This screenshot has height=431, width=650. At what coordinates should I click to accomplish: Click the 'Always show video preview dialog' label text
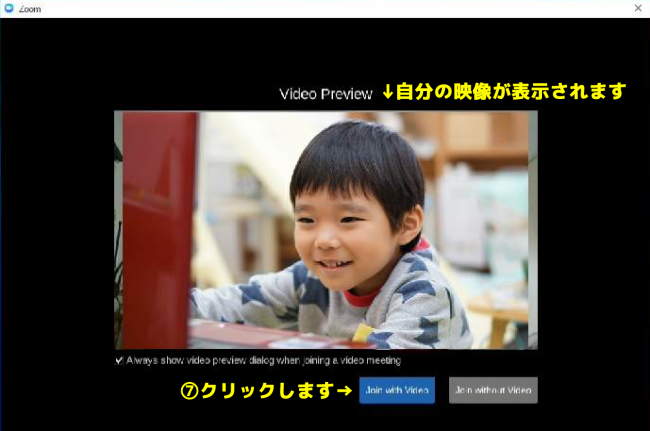(x=264, y=360)
